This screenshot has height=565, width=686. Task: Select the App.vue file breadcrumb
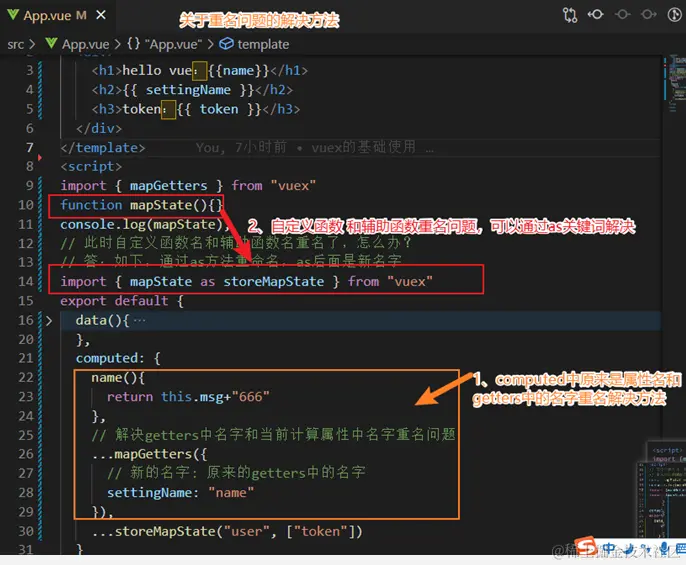[x=77, y=44]
